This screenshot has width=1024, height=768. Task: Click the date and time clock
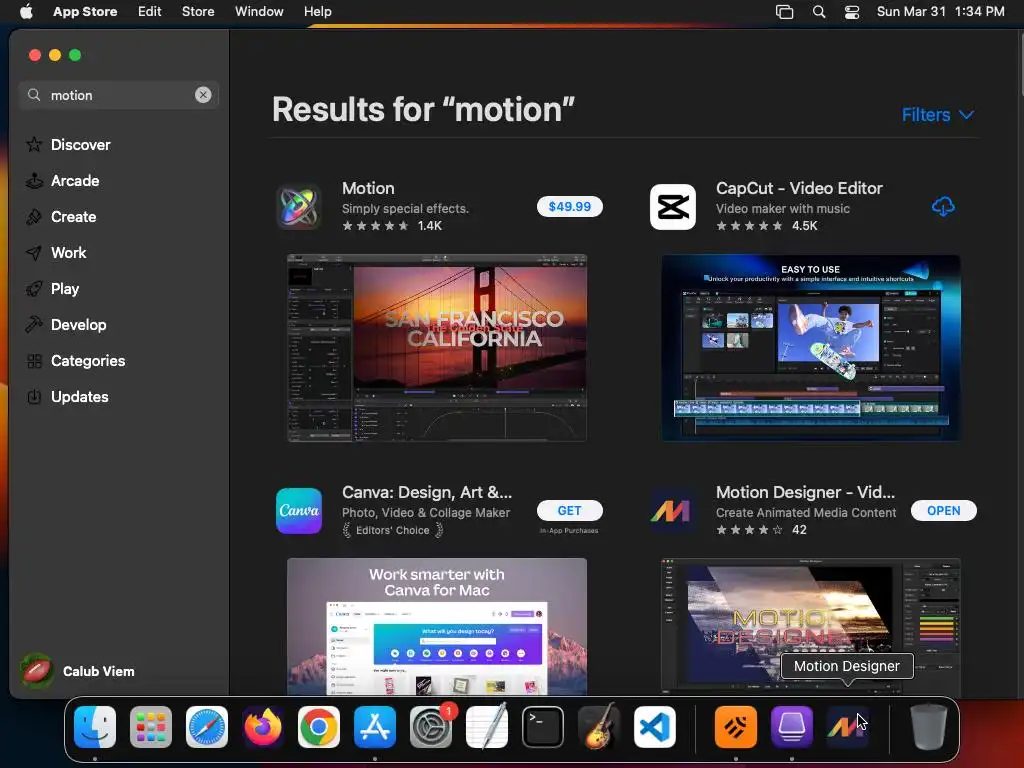tap(940, 11)
